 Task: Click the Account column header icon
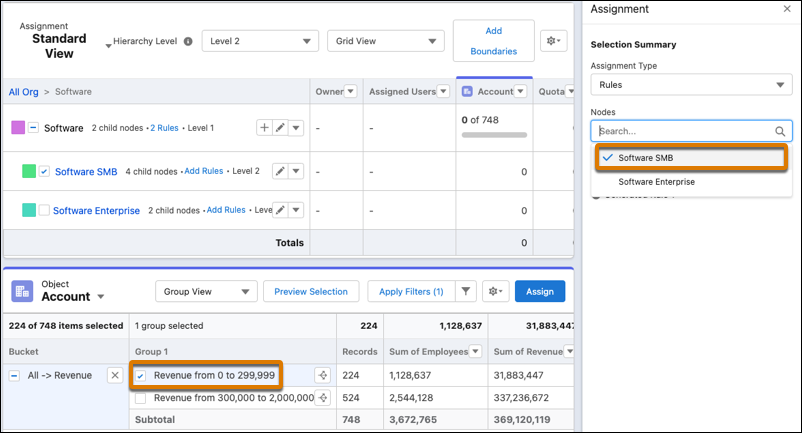(x=467, y=92)
